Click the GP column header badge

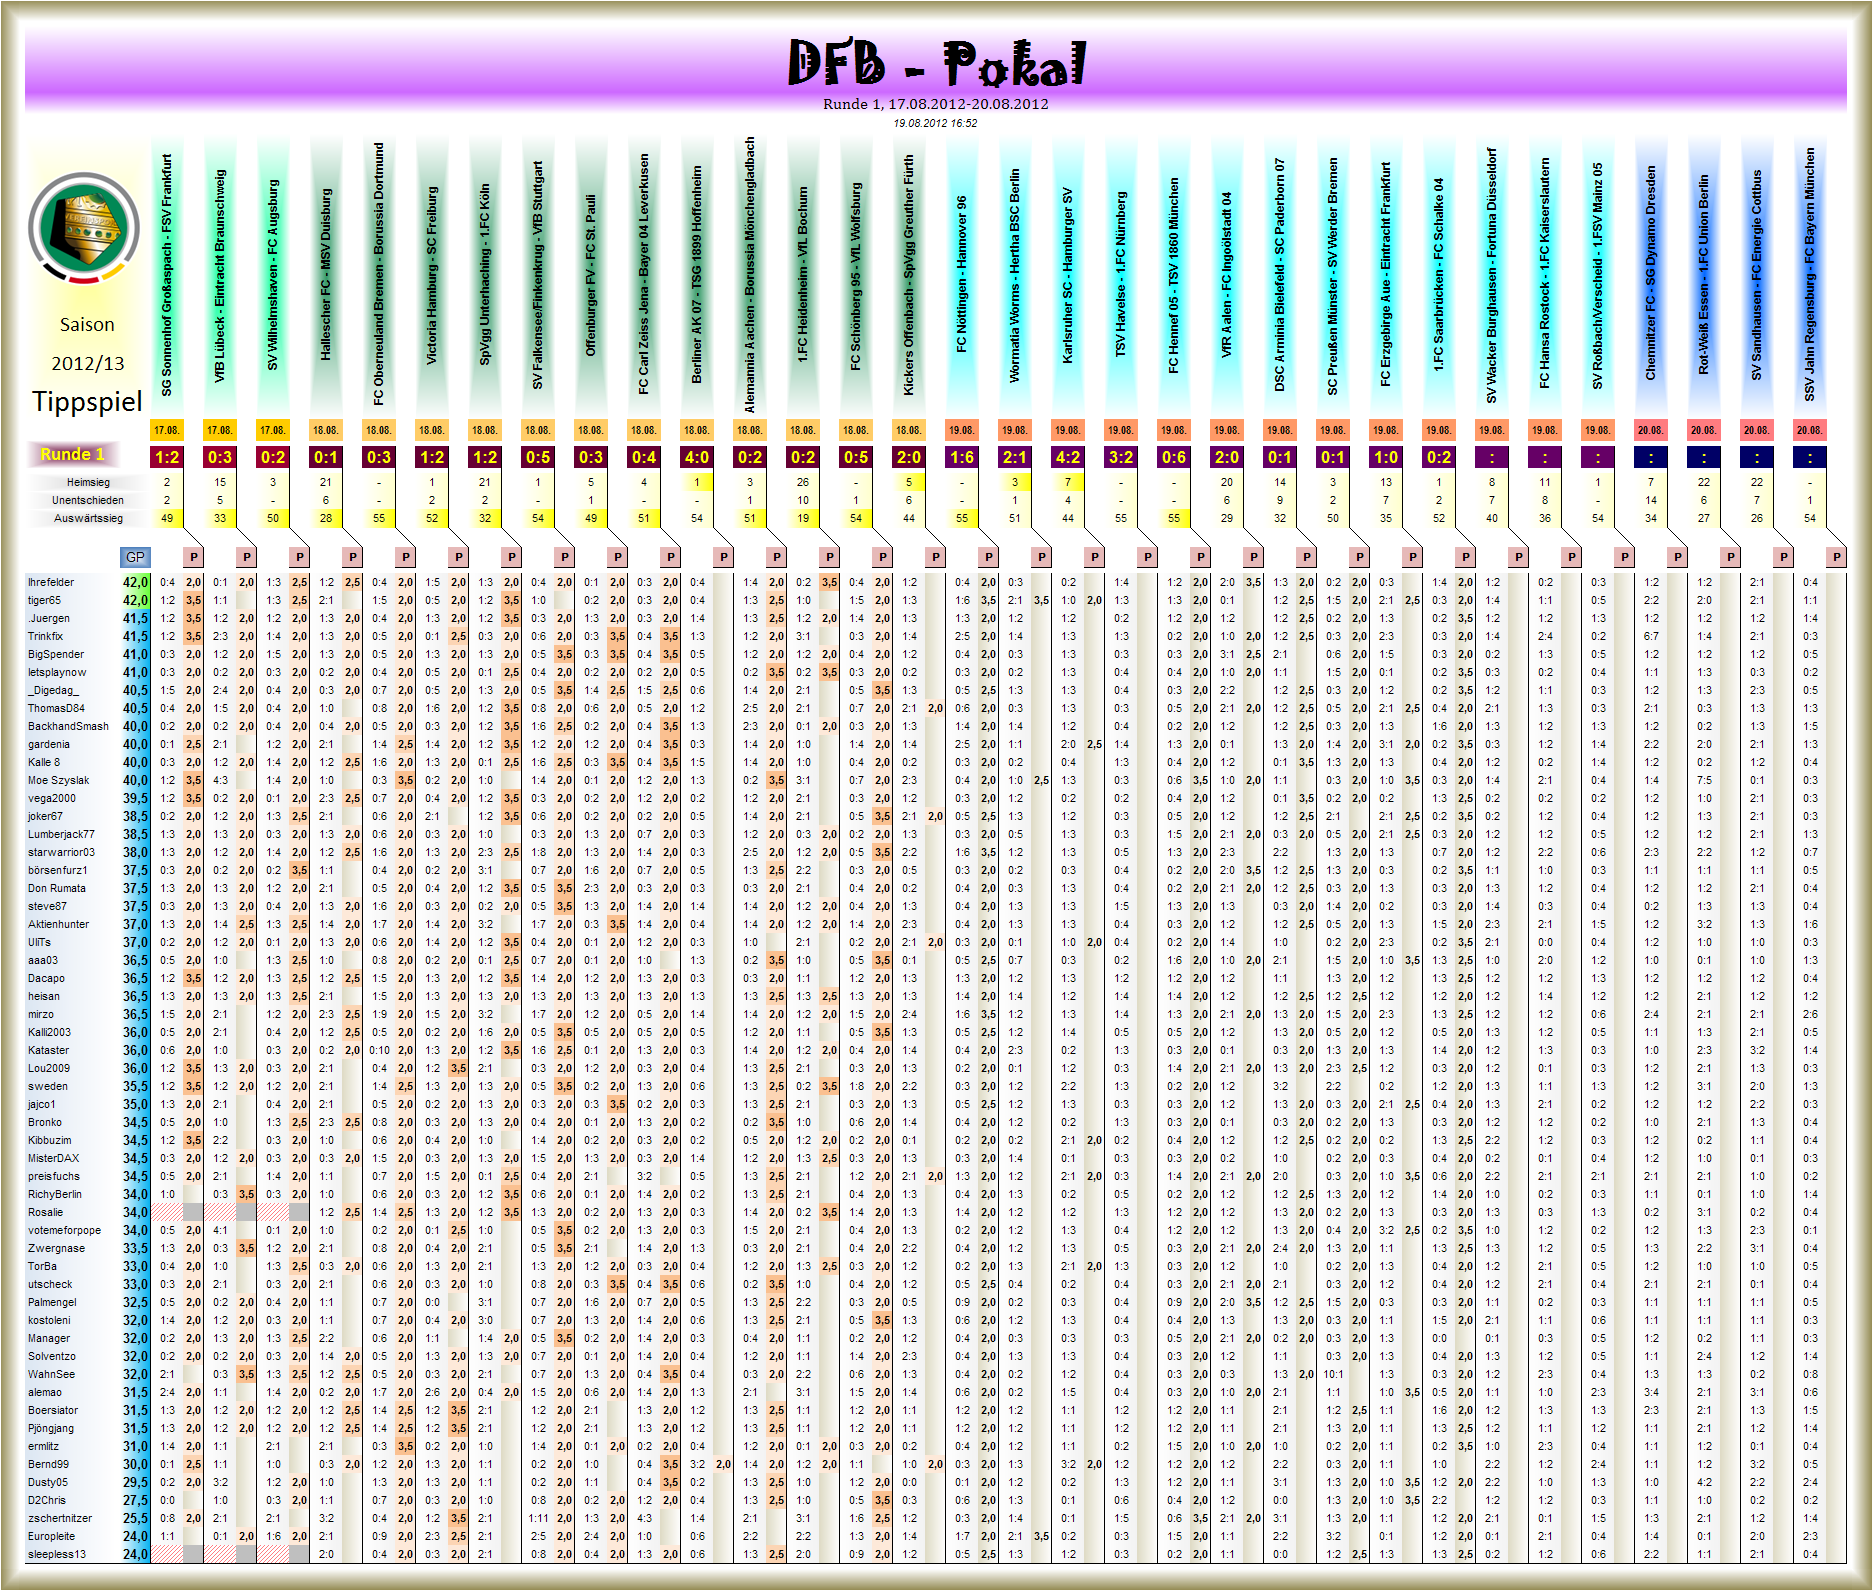135,556
